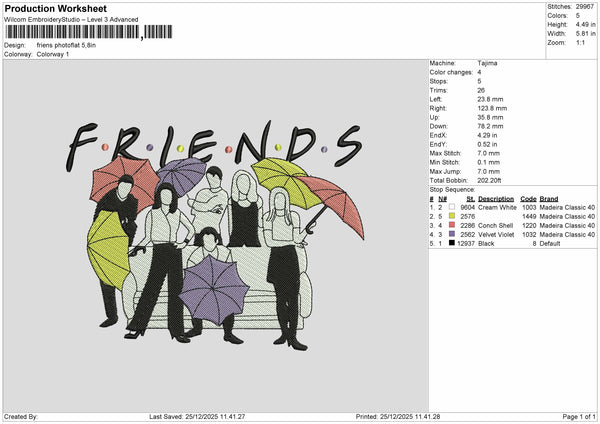Select the Black thread color swatch
The image size is (600, 424).
pos(452,243)
